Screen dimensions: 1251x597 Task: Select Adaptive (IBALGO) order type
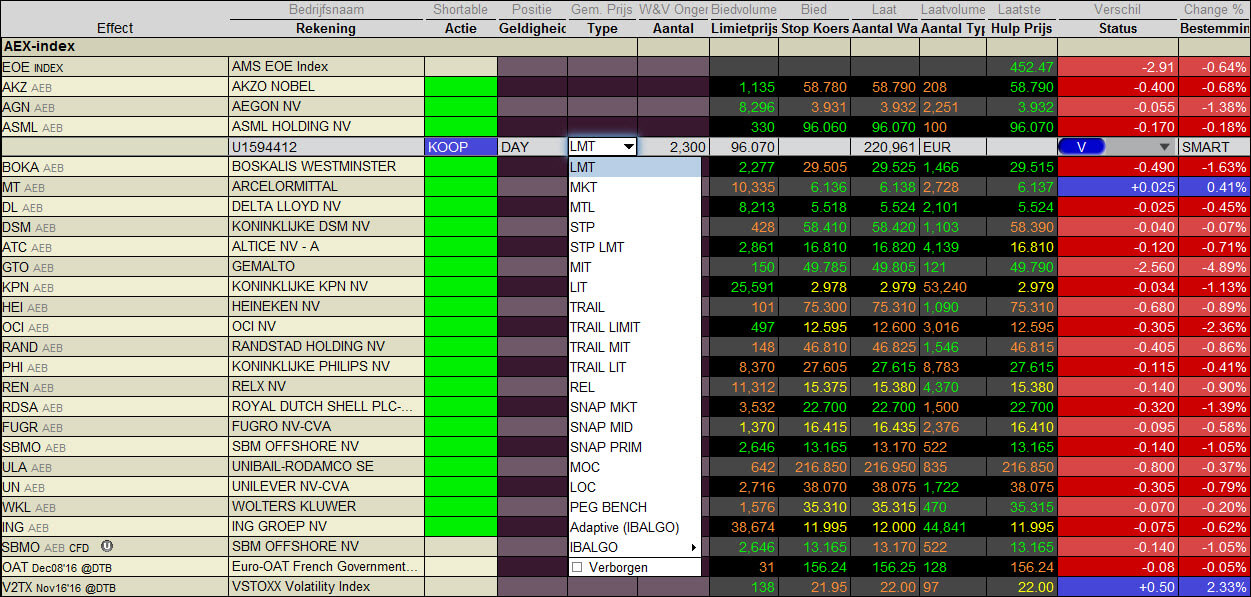tap(635, 527)
